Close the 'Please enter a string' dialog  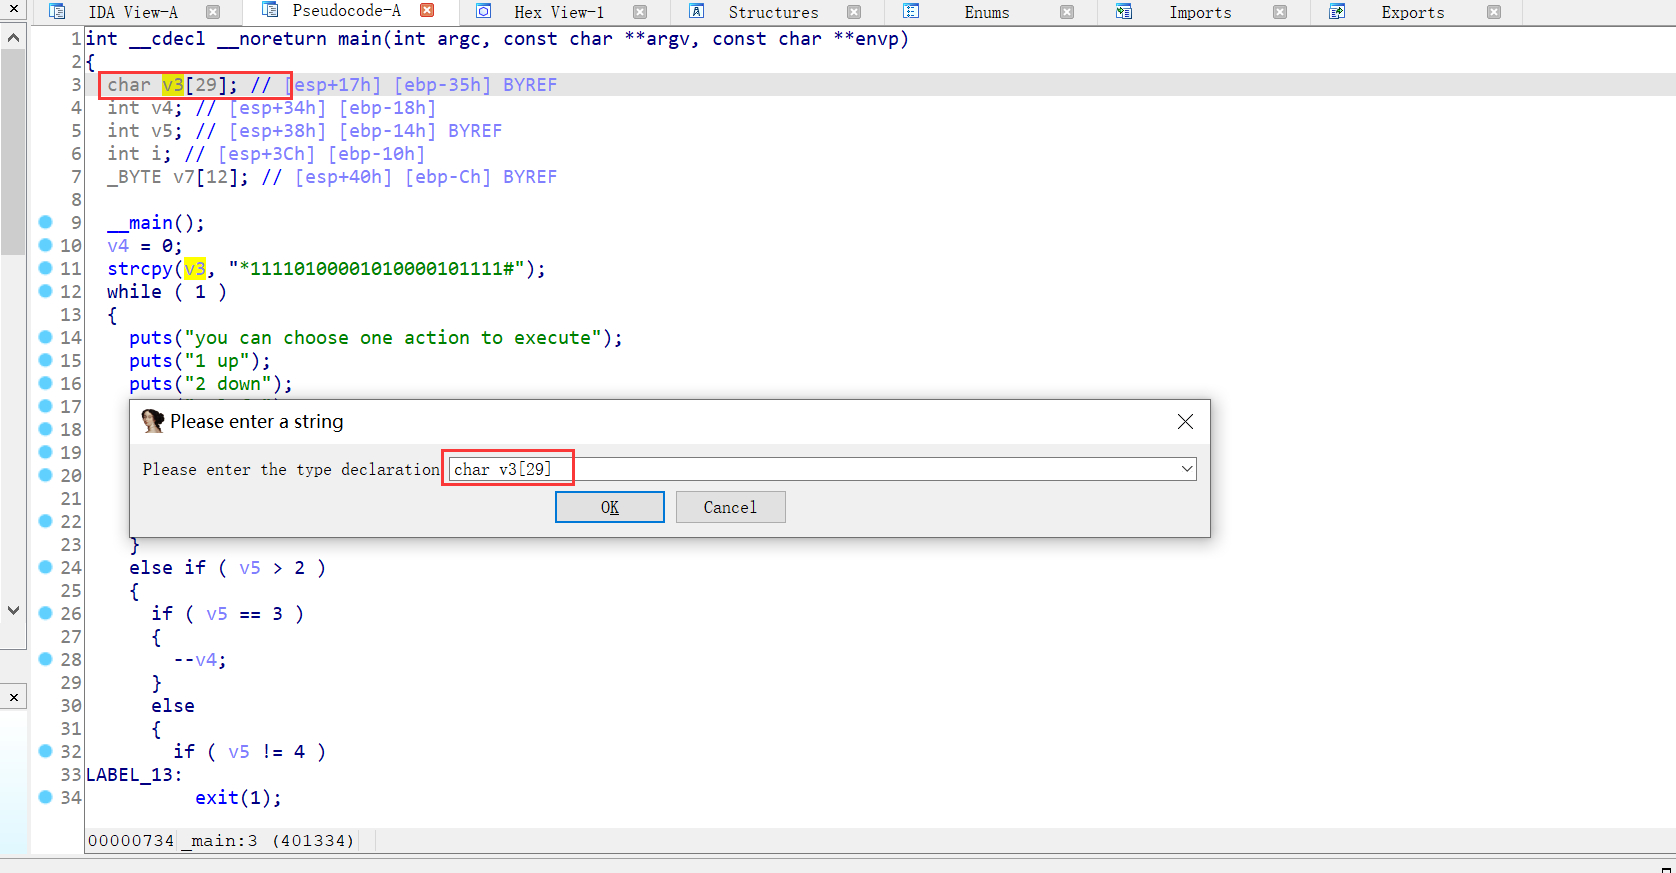[1185, 422]
